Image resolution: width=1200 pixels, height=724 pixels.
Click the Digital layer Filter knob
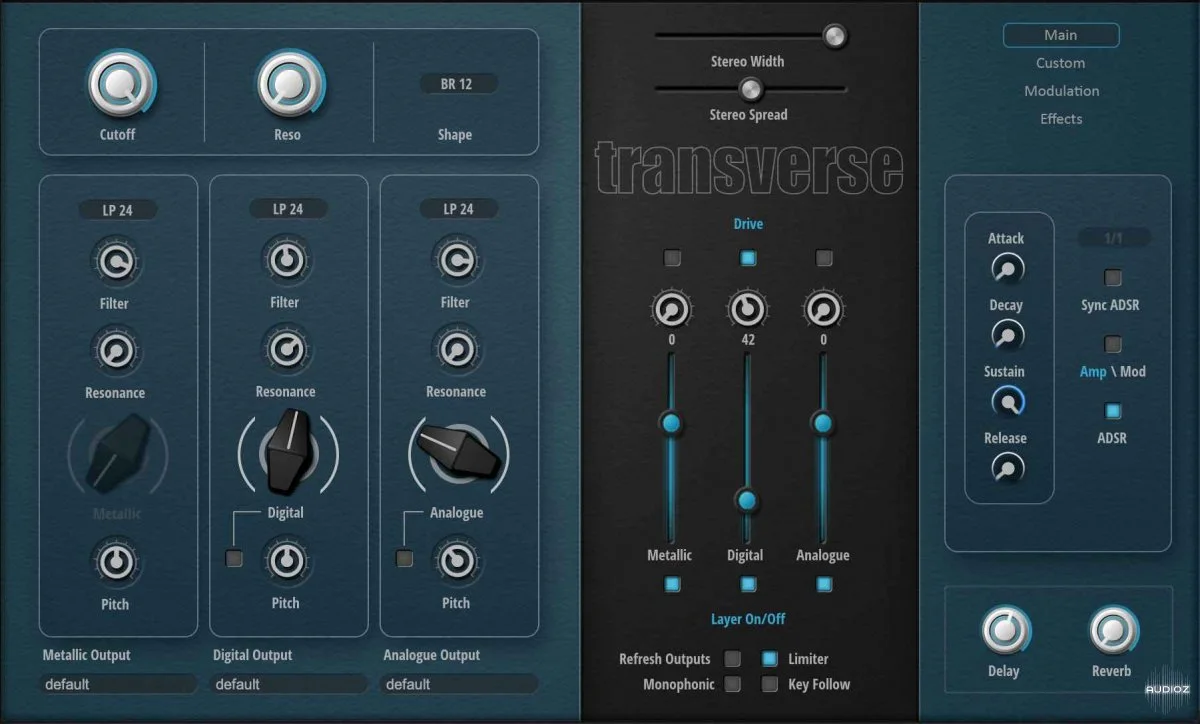click(x=285, y=262)
